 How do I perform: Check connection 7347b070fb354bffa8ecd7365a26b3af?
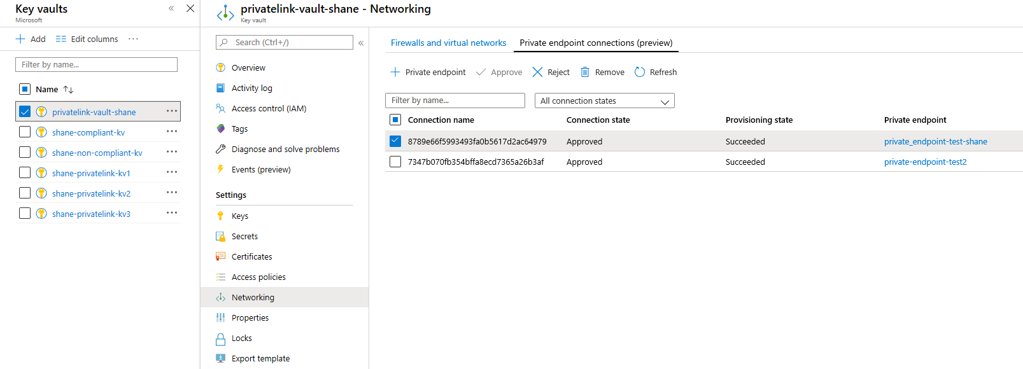coord(395,162)
